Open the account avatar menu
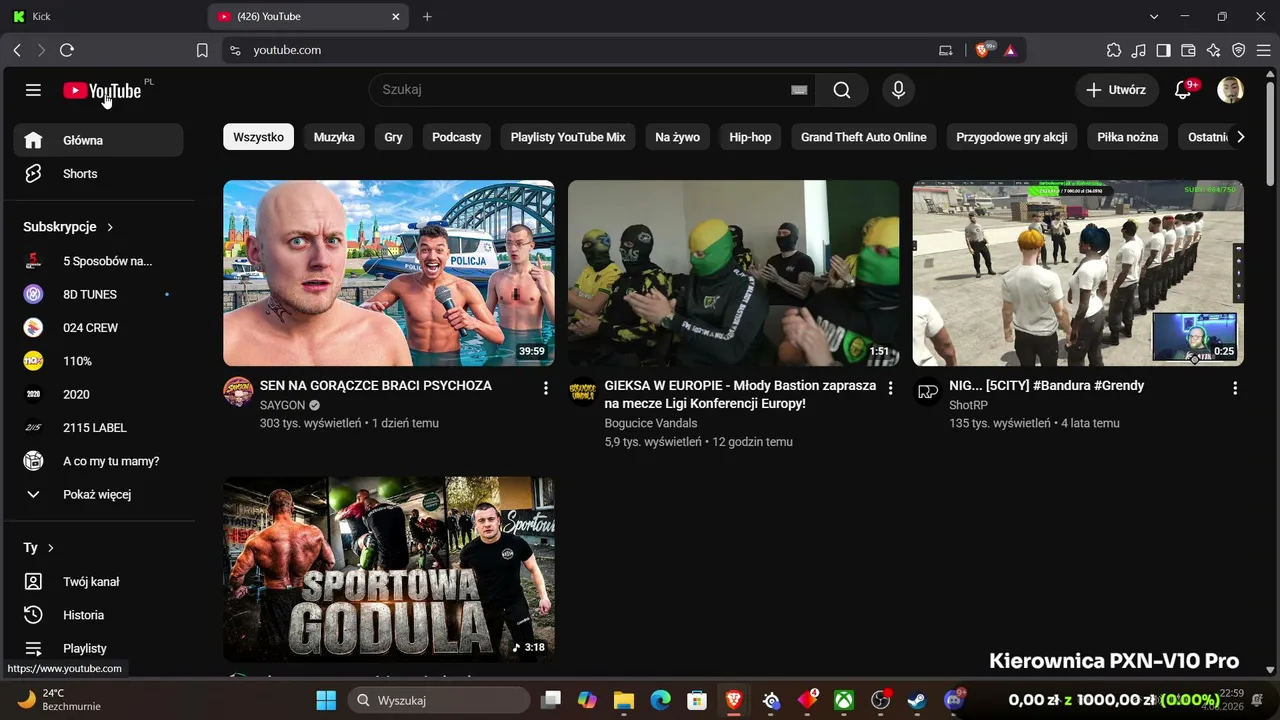The image size is (1280, 720). pyautogui.click(x=1230, y=90)
